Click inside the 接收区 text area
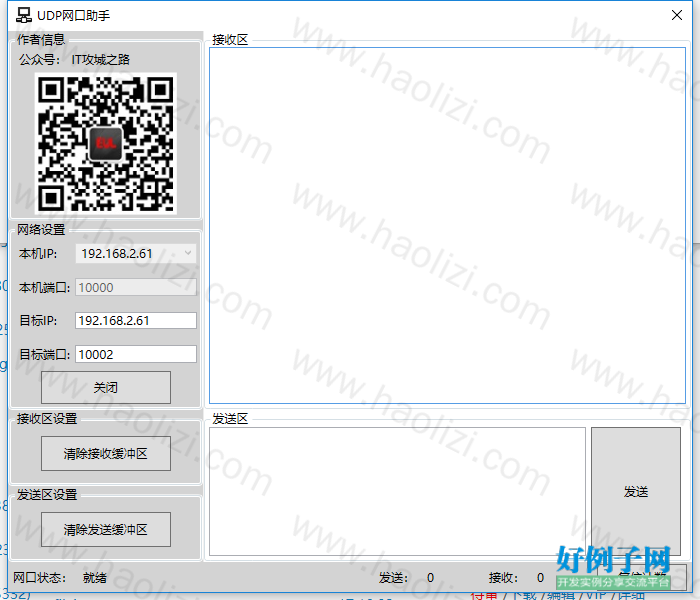The height and width of the screenshot is (600, 700). tap(447, 225)
